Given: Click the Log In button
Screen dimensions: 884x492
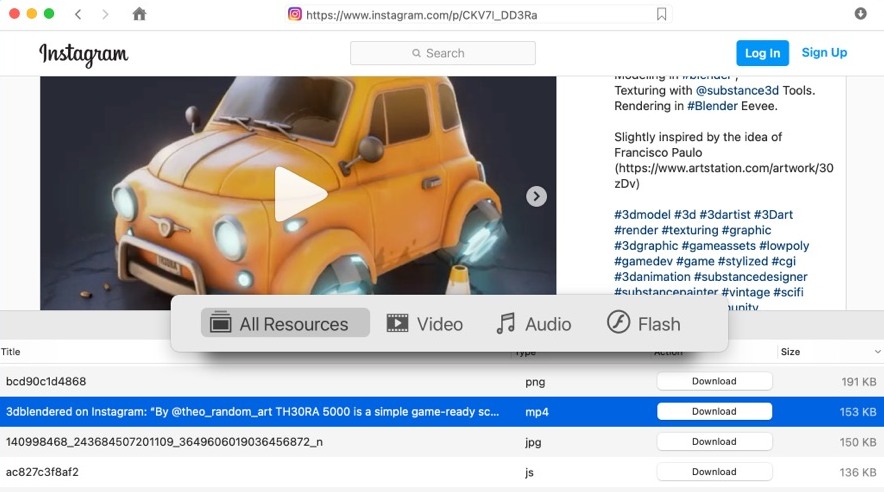Looking at the screenshot, I should [x=762, y=53].
